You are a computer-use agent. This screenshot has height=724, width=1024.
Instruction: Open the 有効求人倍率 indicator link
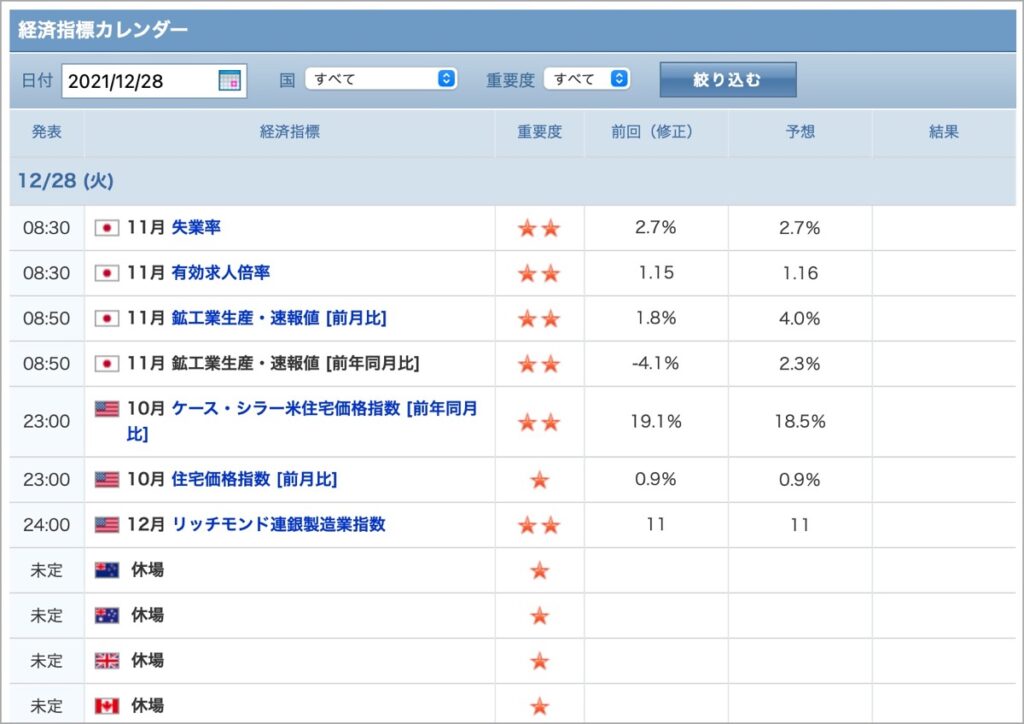221,272
